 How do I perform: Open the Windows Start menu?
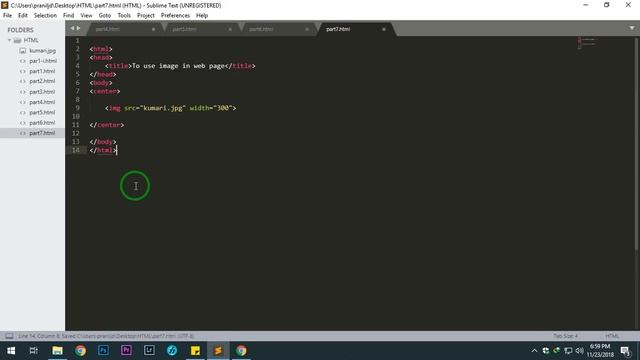point(11,351)
